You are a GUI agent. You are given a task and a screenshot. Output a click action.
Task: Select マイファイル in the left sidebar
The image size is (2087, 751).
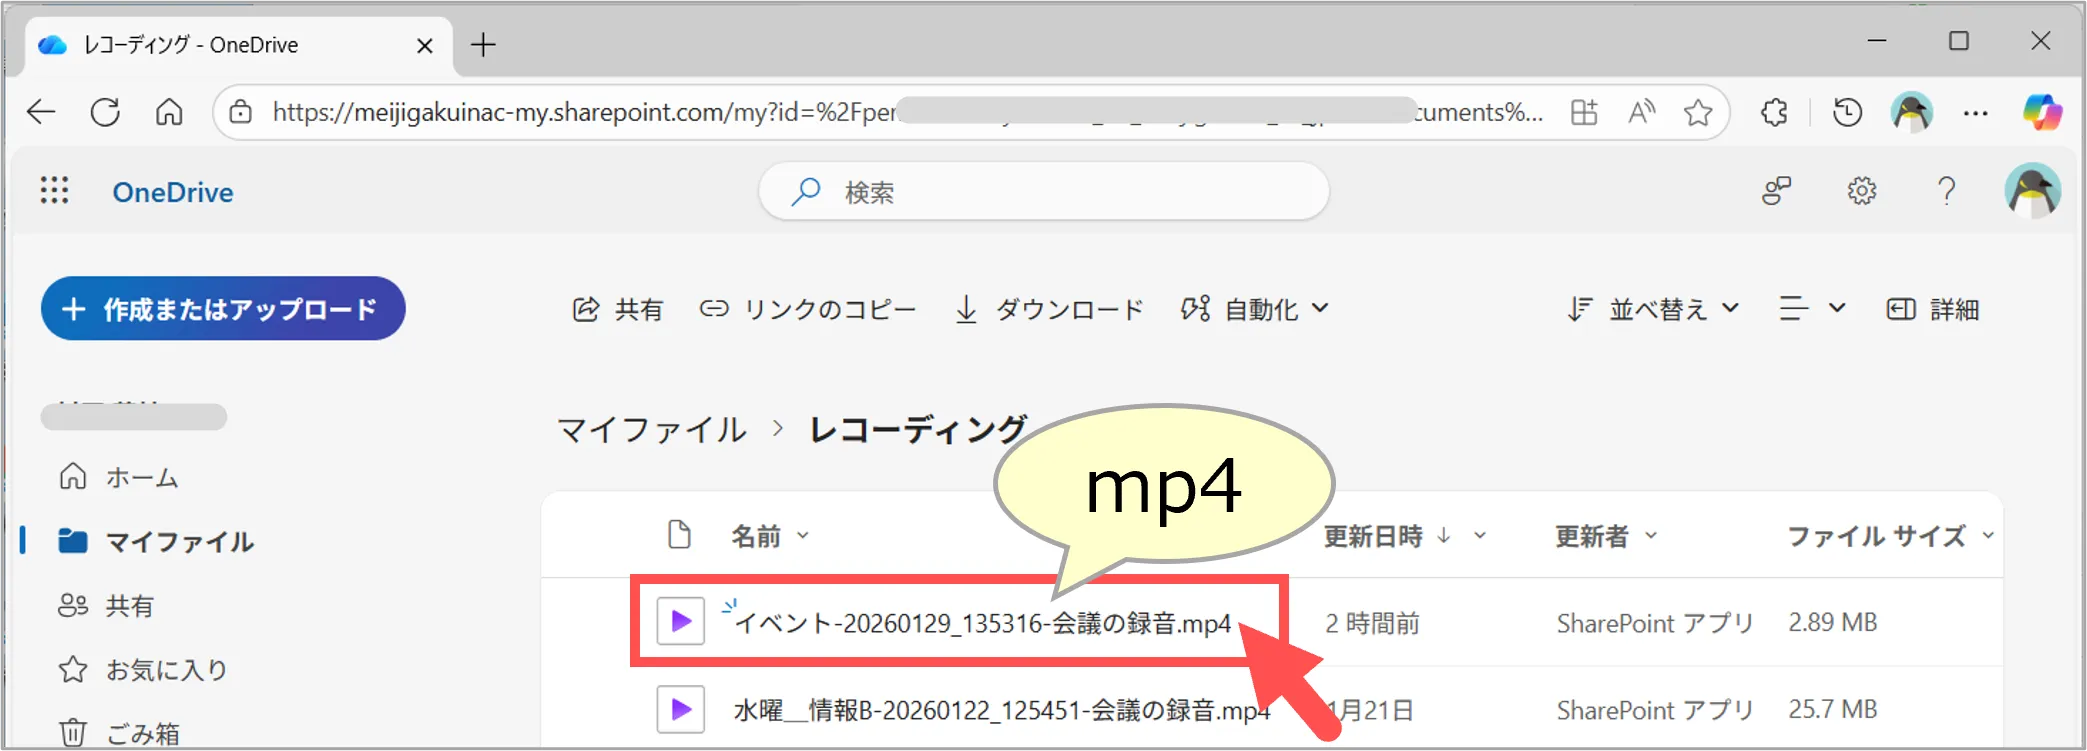179,542
